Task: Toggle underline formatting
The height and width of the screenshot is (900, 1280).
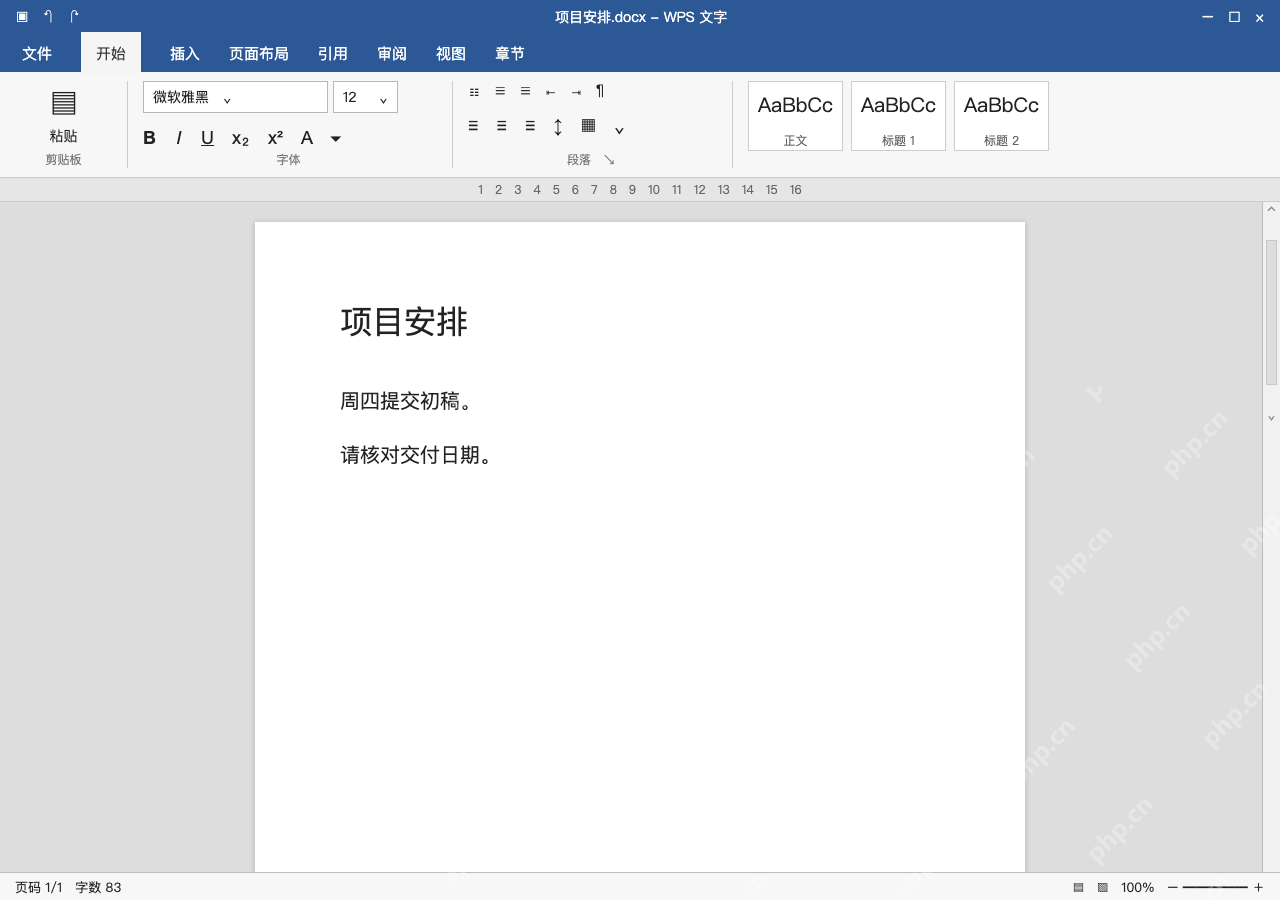Action: click(207, 138)
